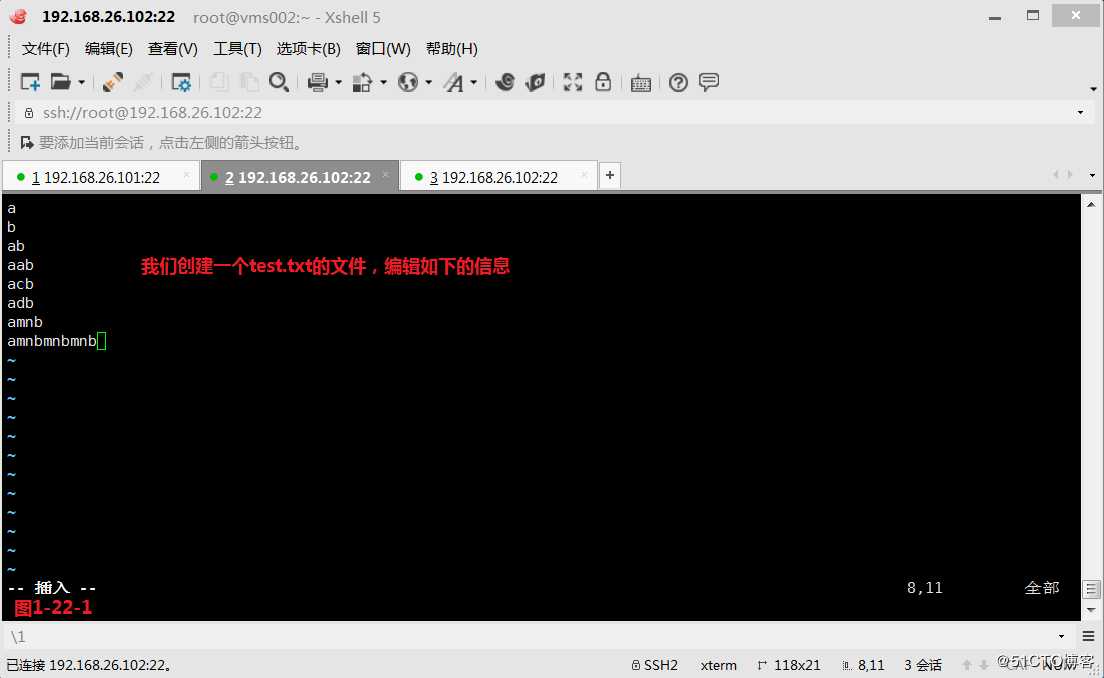Viewport: 1104px width, 678px height.
Task: Click the greyed-out Disconnect icon
Action: coord(143,82)
